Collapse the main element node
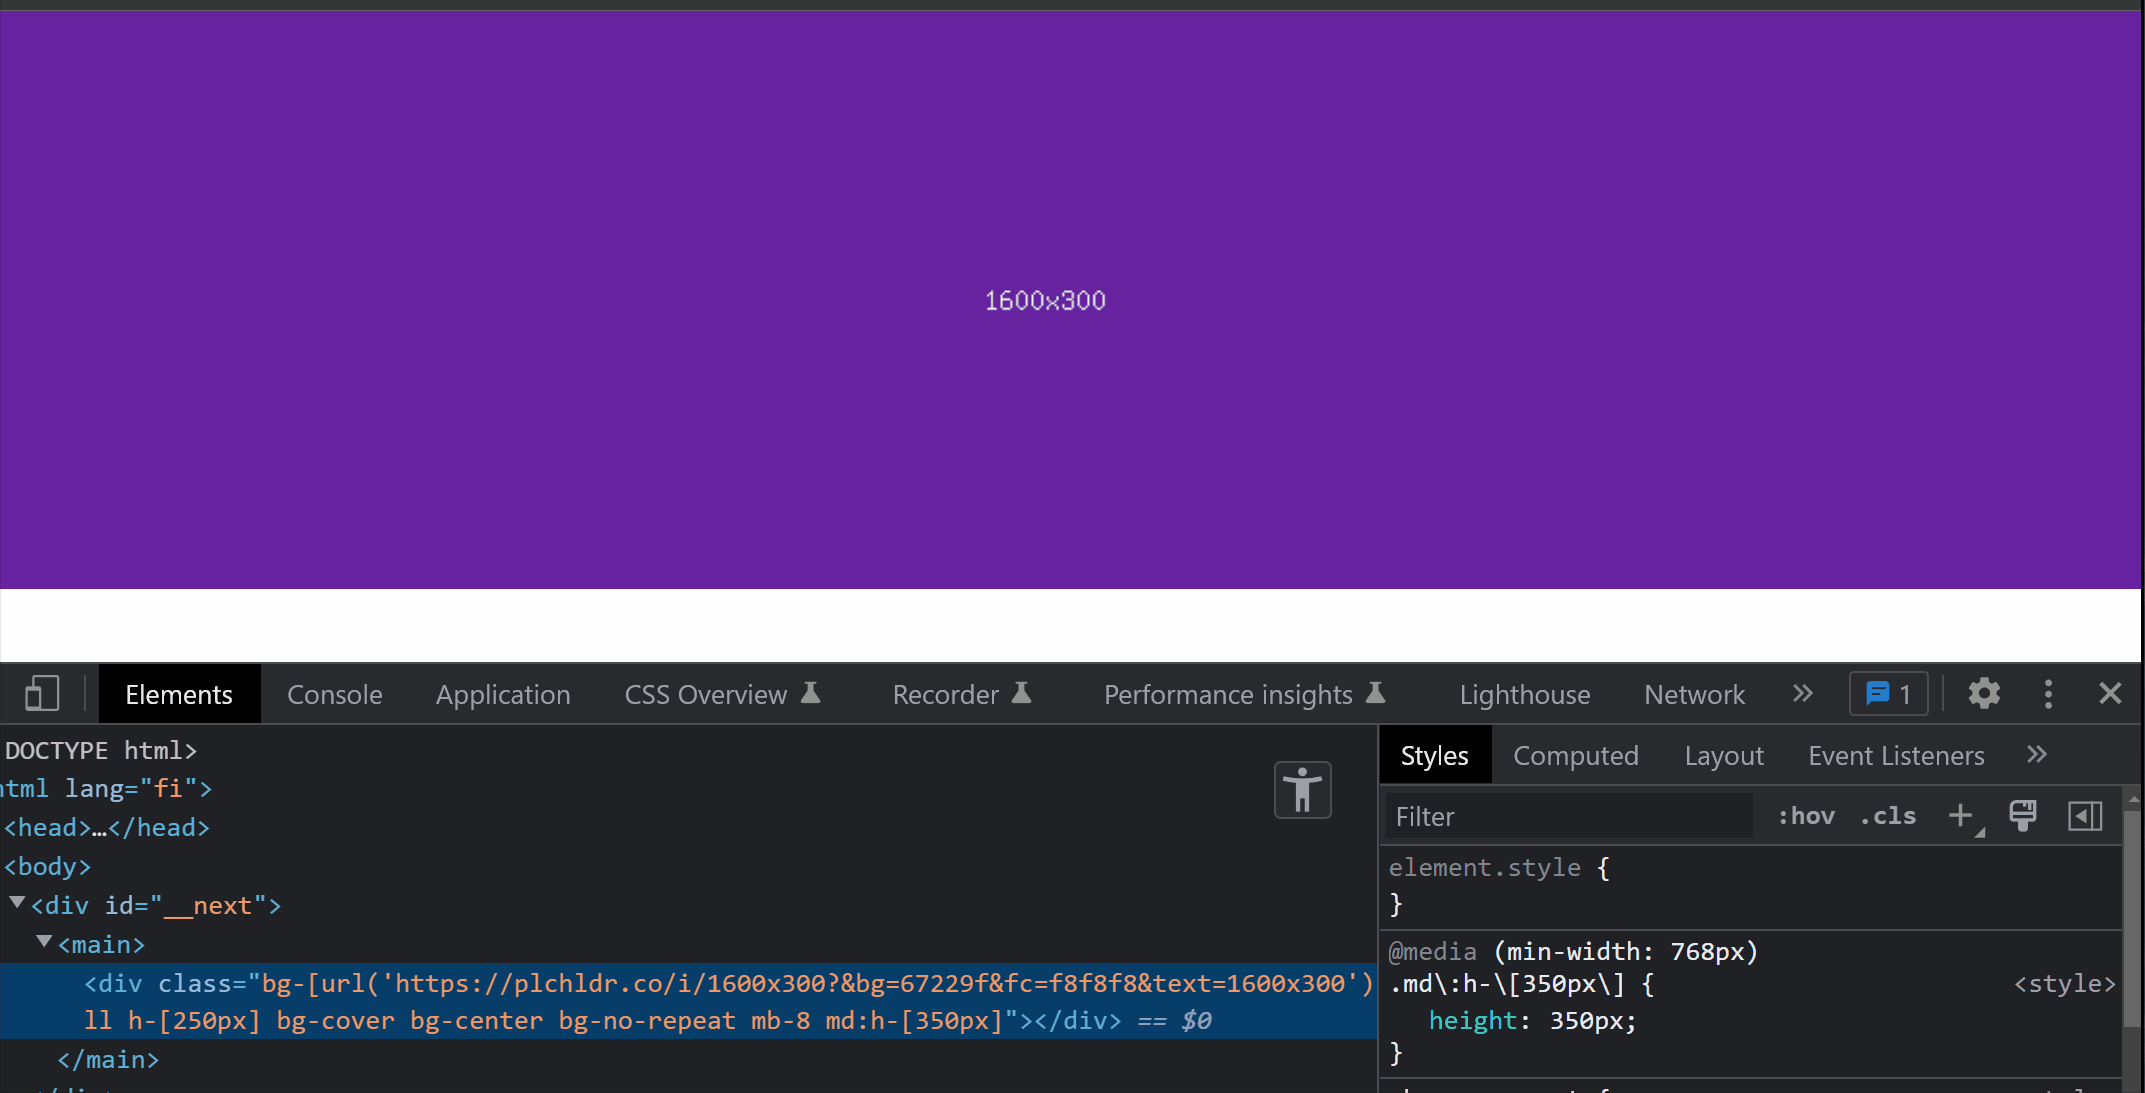Screen dimensions: 2145x1093 pos(44,940)
